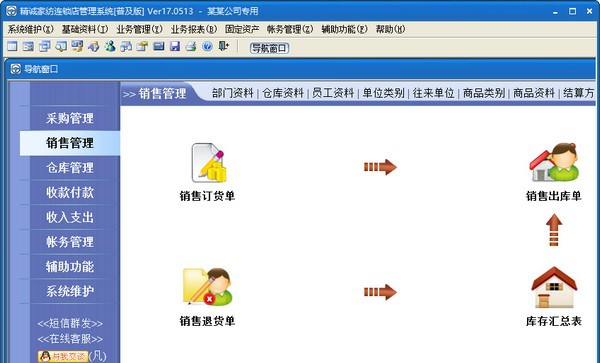
Task: Select 销售管理 in the sidebar
Action: pyautogui.click(x=70, y=143)
